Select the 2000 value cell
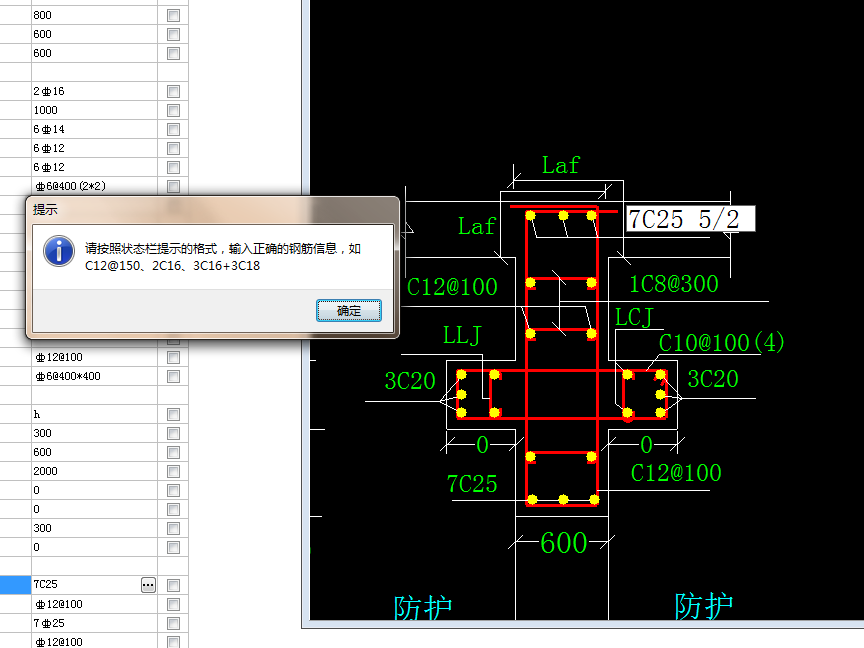The image size is (864, 648). point(94,471)
